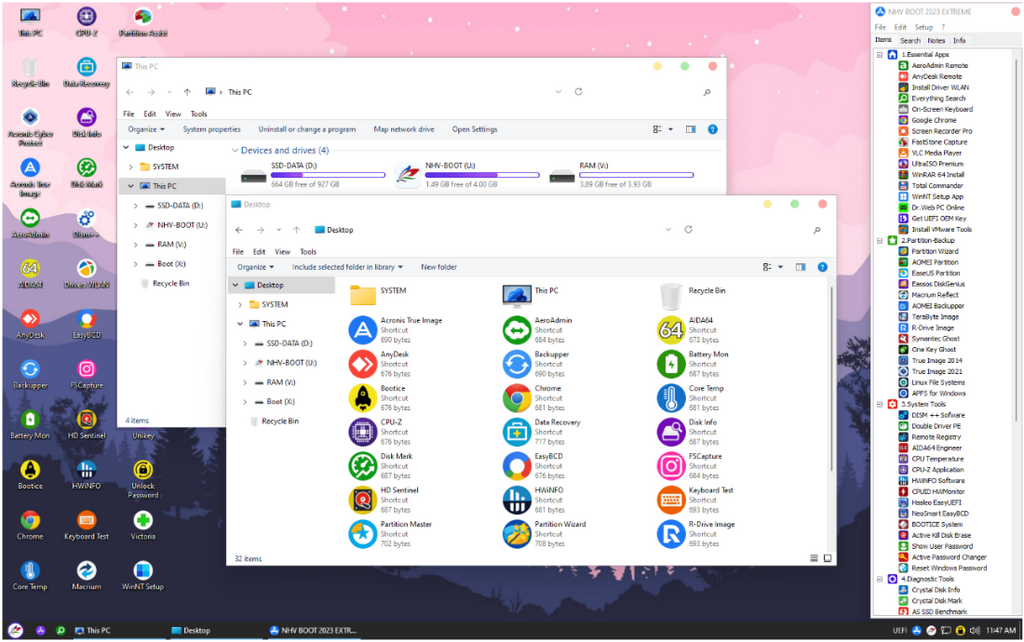Expand SSD-DATA (D:) in Desktop window tree
1024x642 pixels.
[245, 344]
